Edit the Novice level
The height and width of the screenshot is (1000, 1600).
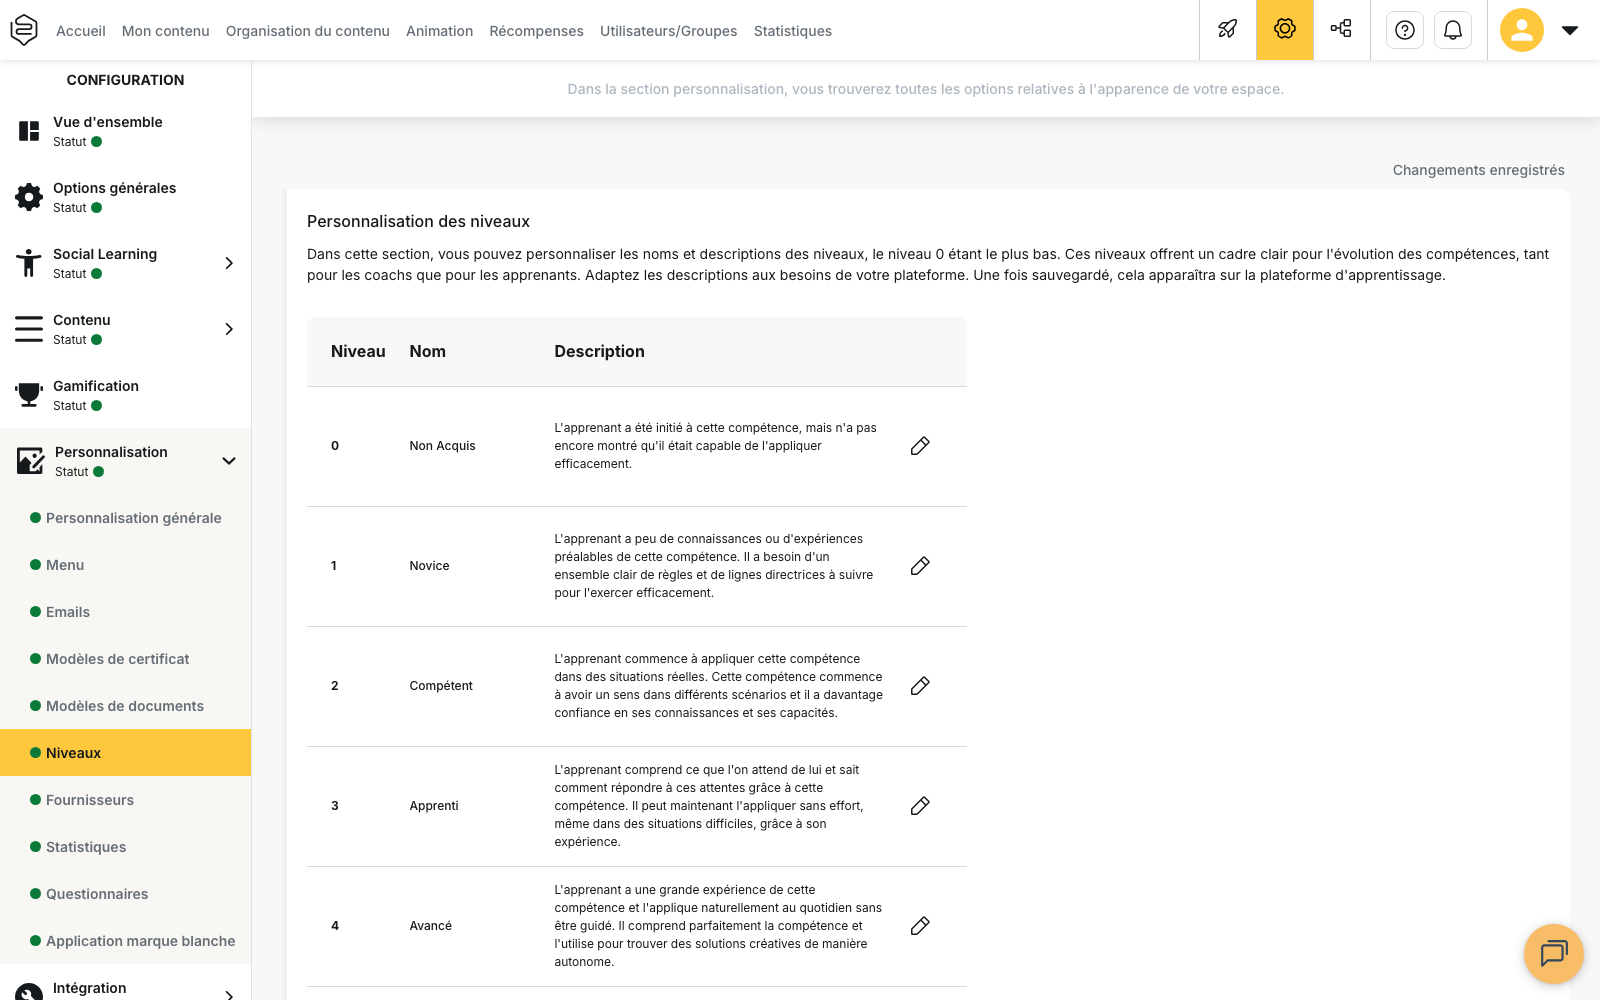pyautogui.click(x=920, y=566)
